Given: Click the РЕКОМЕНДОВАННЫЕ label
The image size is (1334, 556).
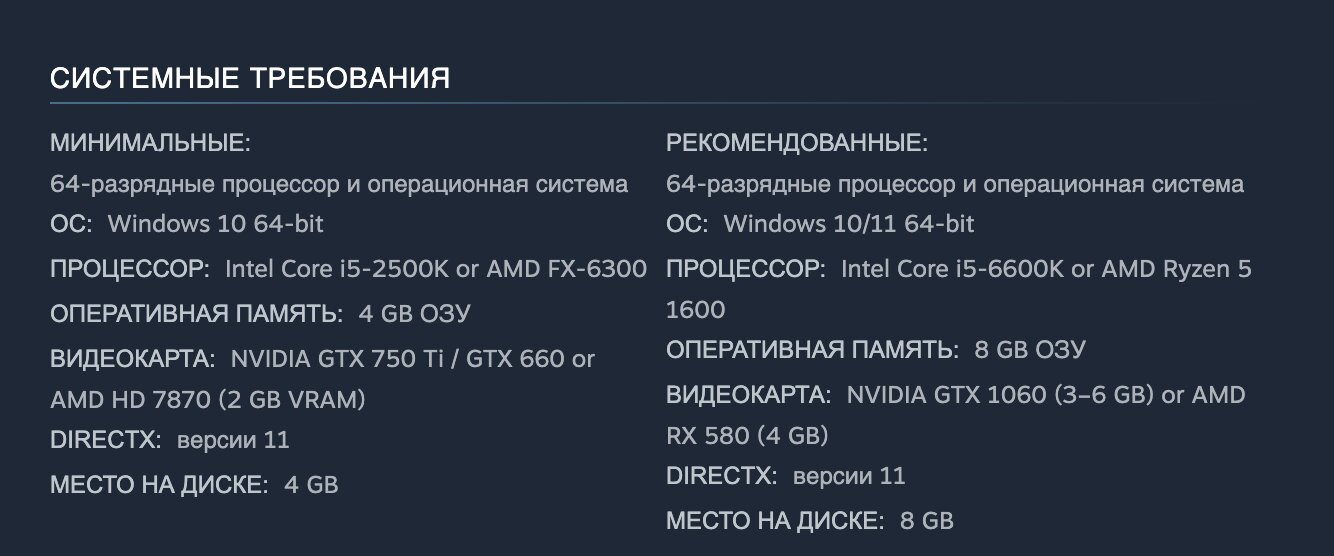Looking at the screenshot, I should [797, 144].
